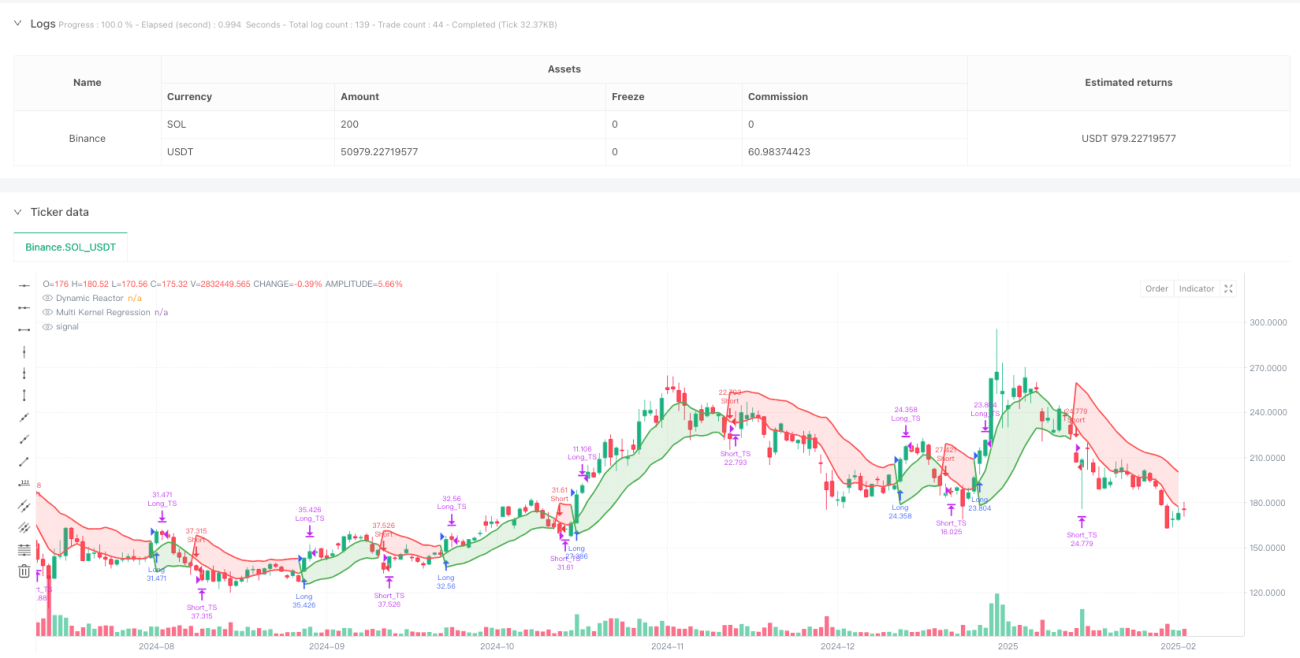
Task: Select the parallel channel drawing tool
Action: coord(24,505)
